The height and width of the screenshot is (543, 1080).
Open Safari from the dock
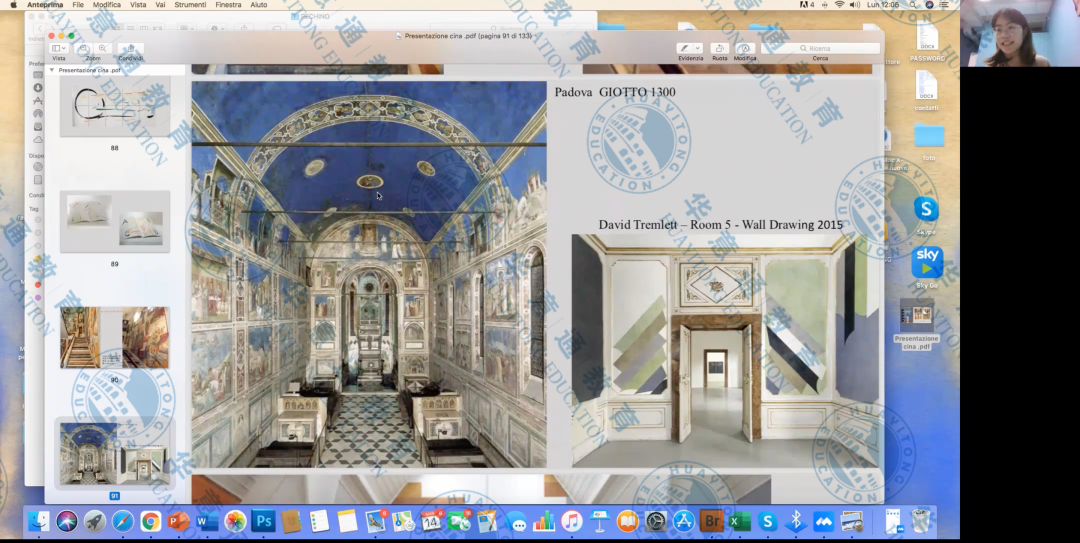123,522
